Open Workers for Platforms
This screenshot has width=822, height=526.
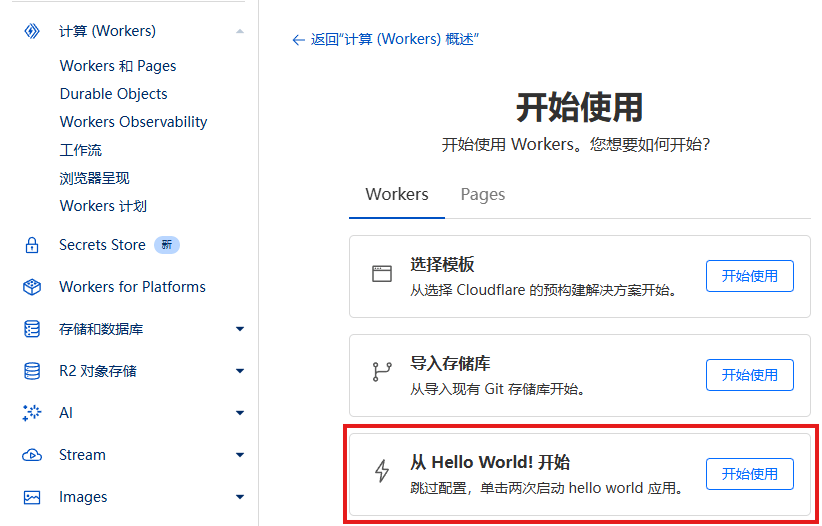(x=132, y=287)
